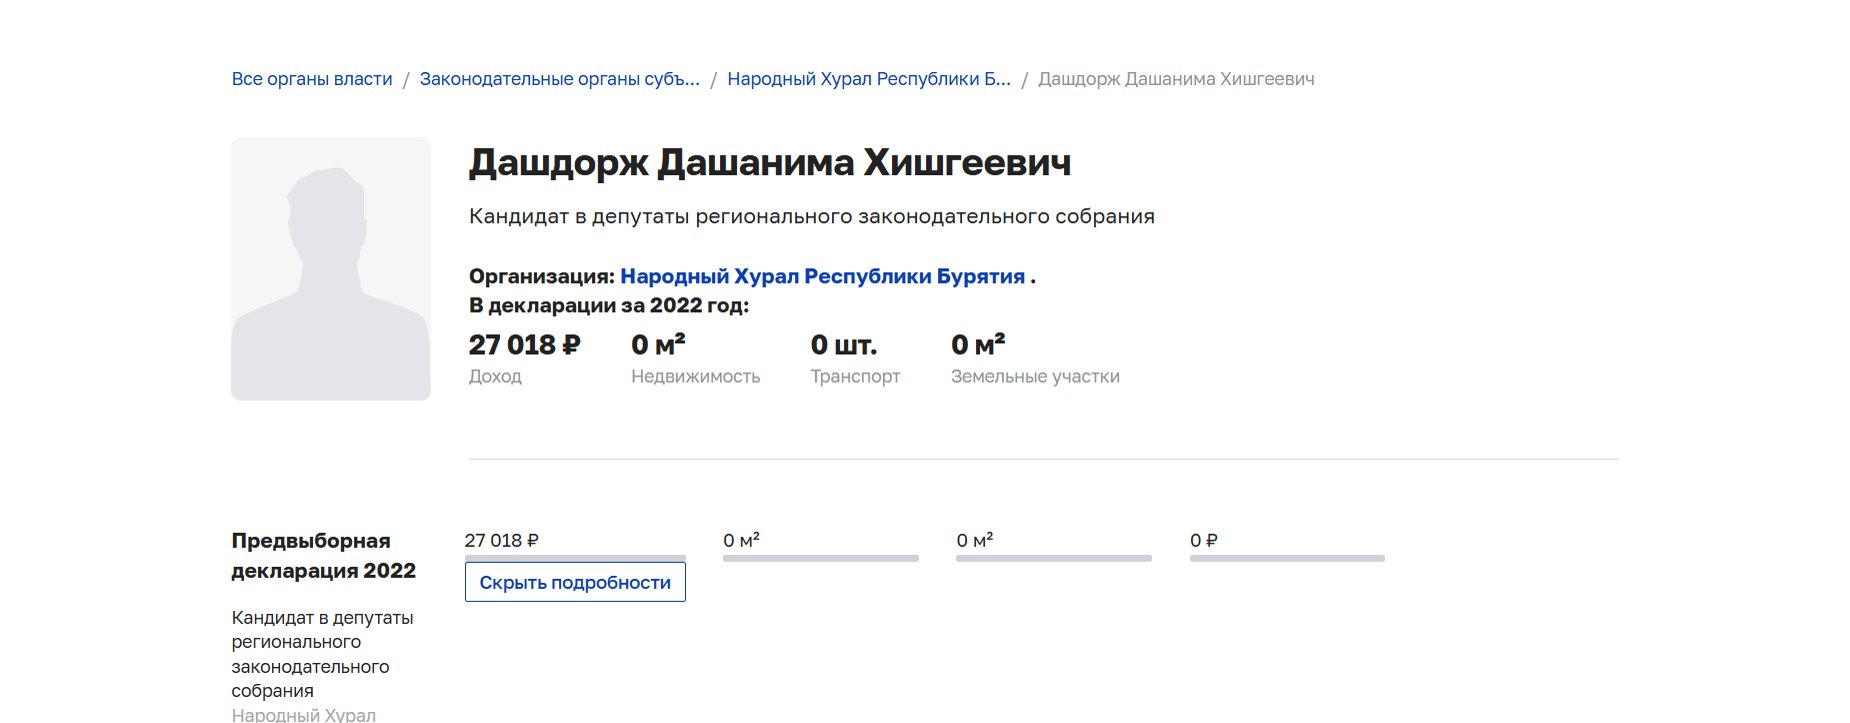
Task: Click the 'Земельные участки' label
Action: pyautogui.click(x=1035, y=377)
